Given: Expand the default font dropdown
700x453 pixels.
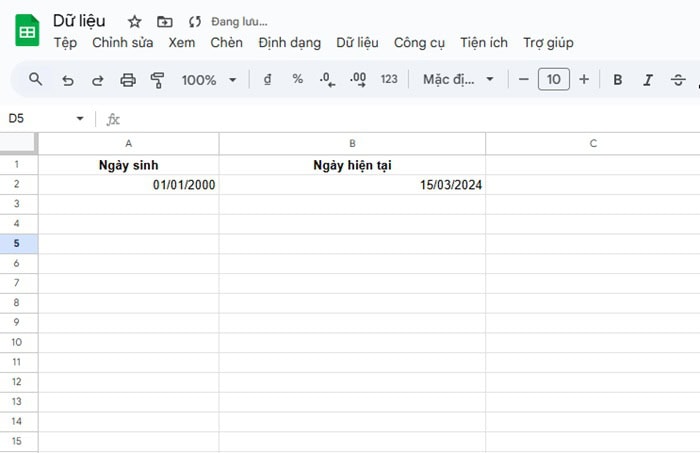Looking at the screenshot, I should tap(458, 79).
